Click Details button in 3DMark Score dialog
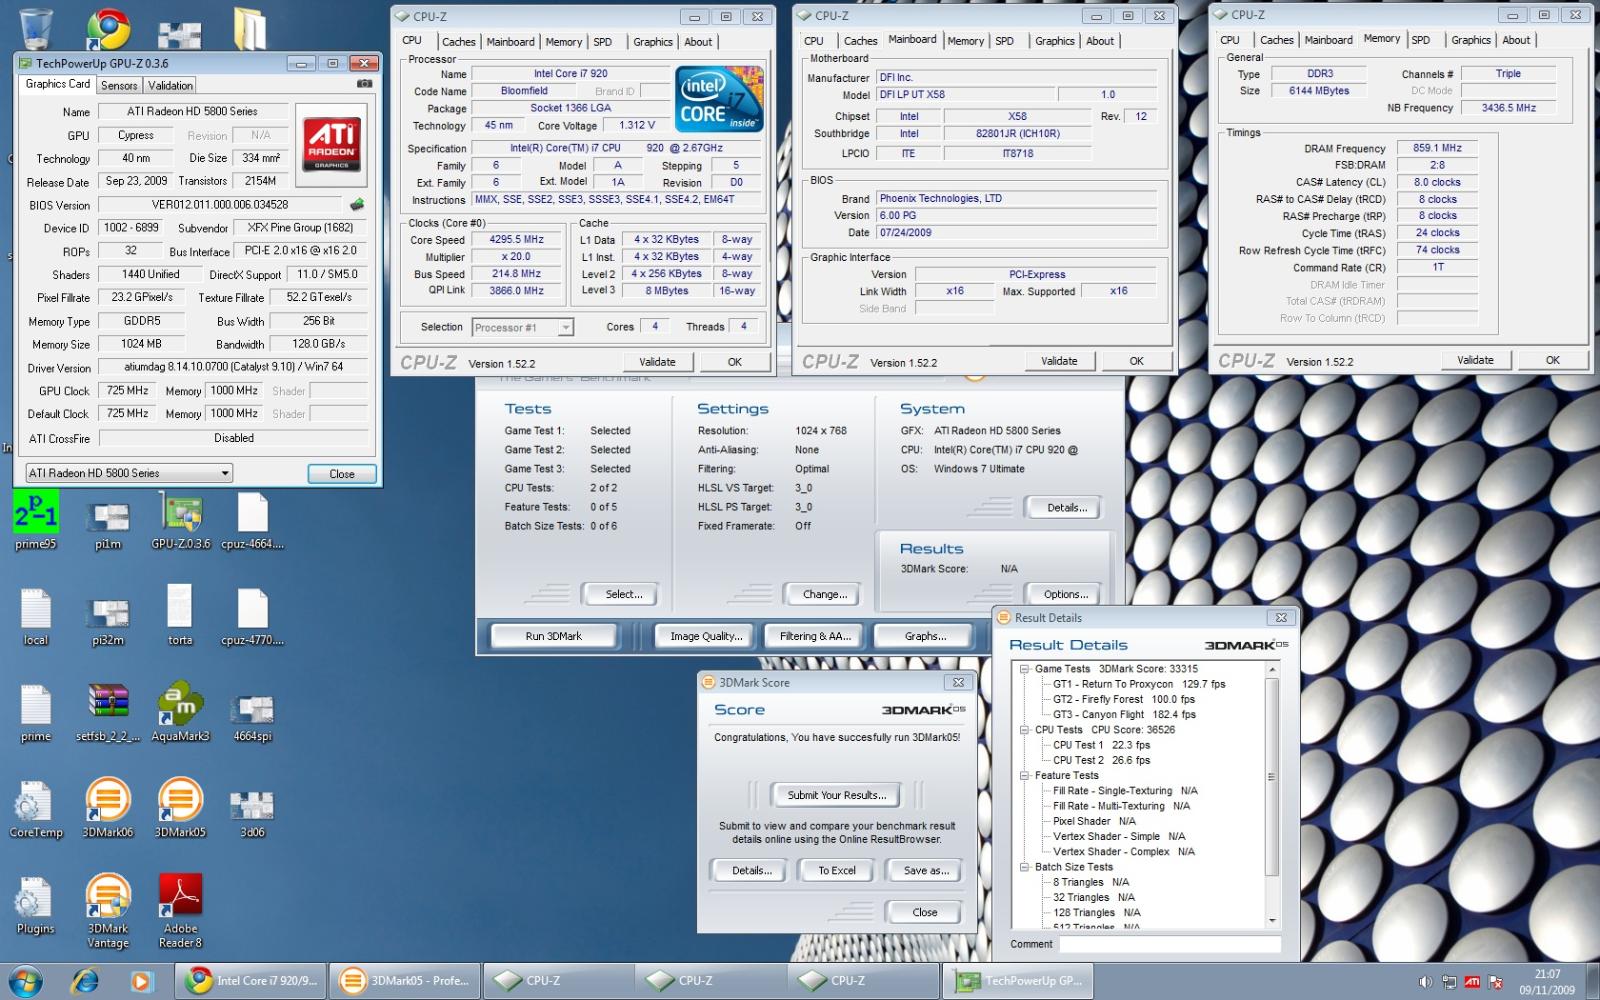1600x1000 pixels. pos(752,871)
